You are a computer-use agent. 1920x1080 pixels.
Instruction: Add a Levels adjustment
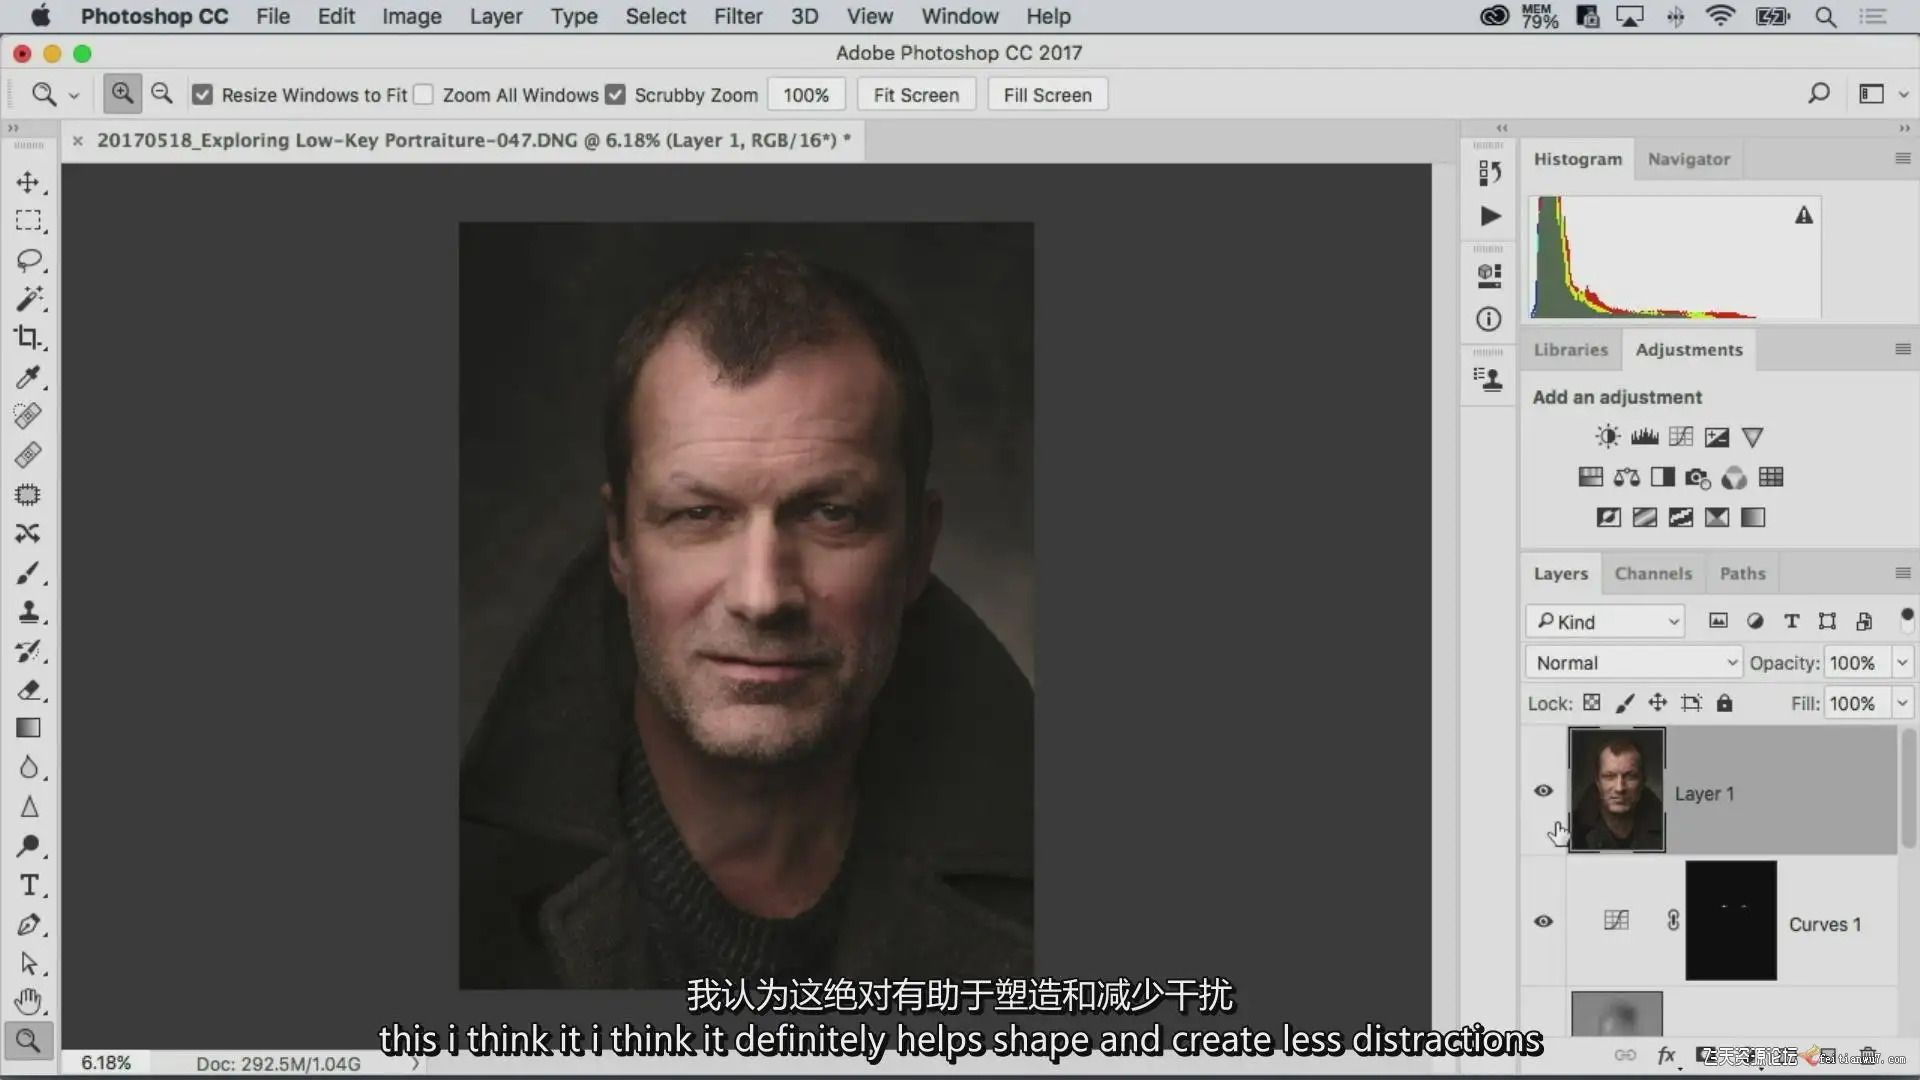(1645, 437)
